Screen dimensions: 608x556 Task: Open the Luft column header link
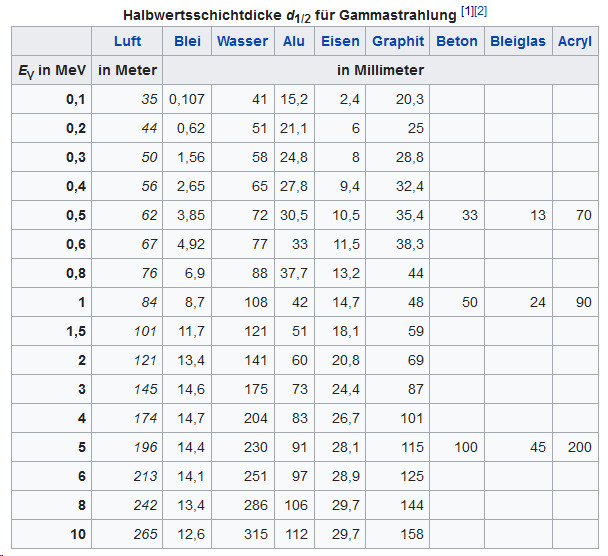point(126,41)
